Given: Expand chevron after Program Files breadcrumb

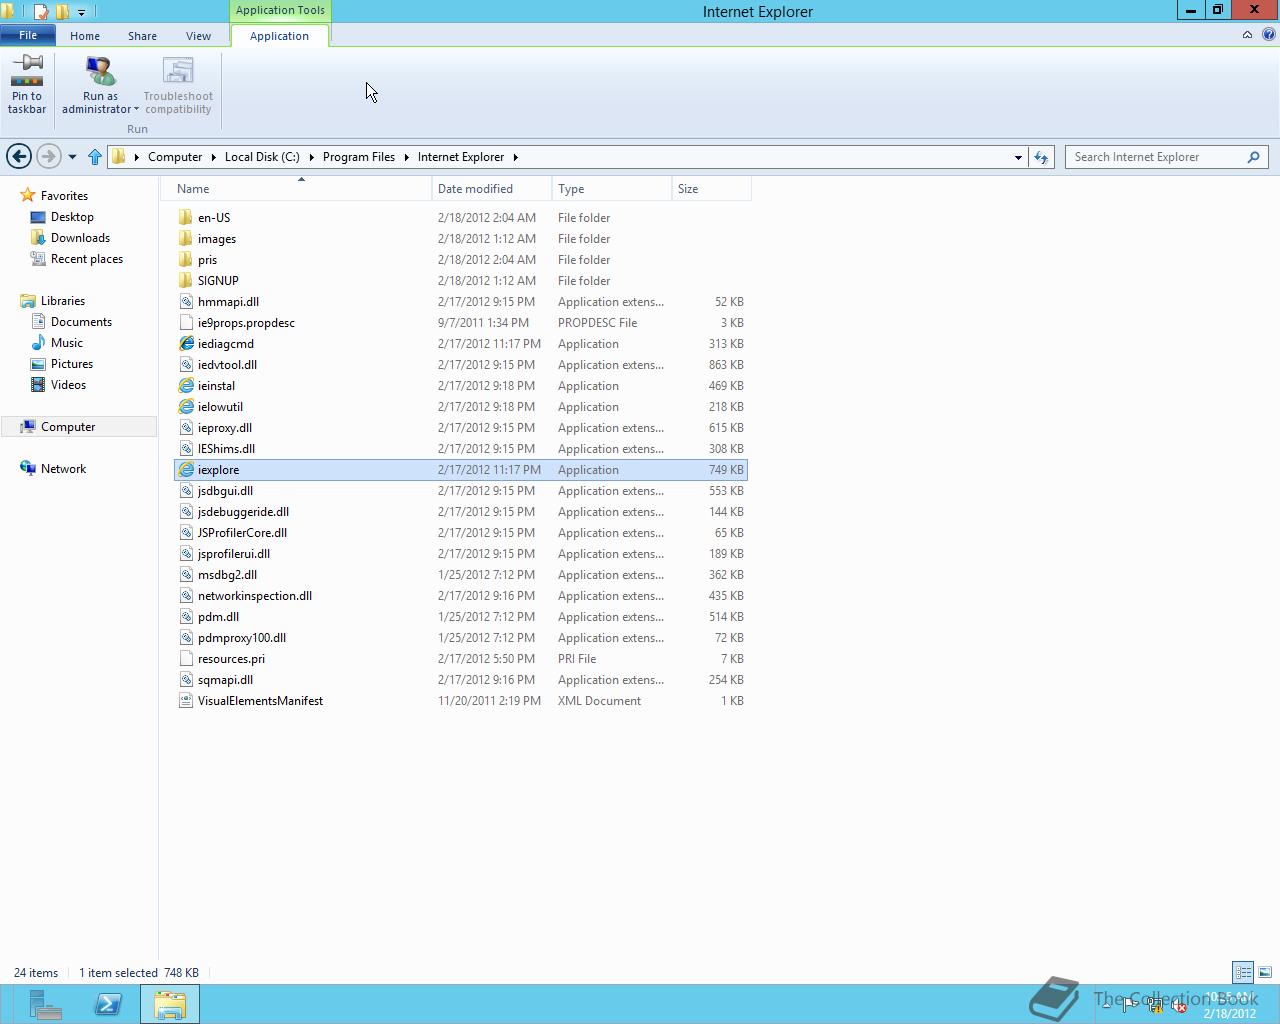Looking at the screenshot, I should pyautogui.click(x=407, y=157).
